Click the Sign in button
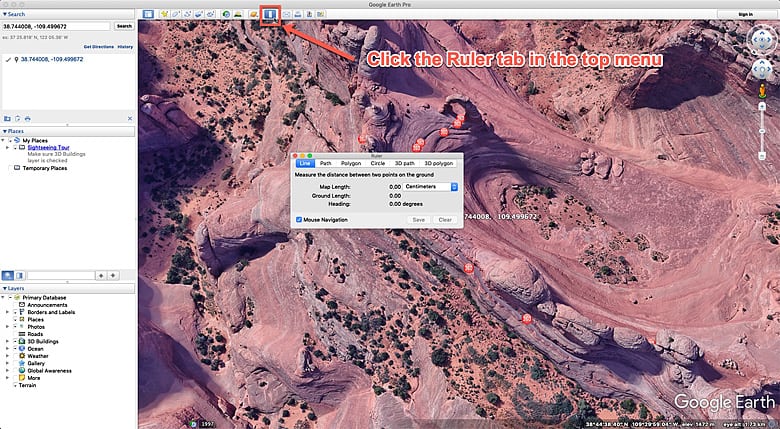 pos(745,14)
